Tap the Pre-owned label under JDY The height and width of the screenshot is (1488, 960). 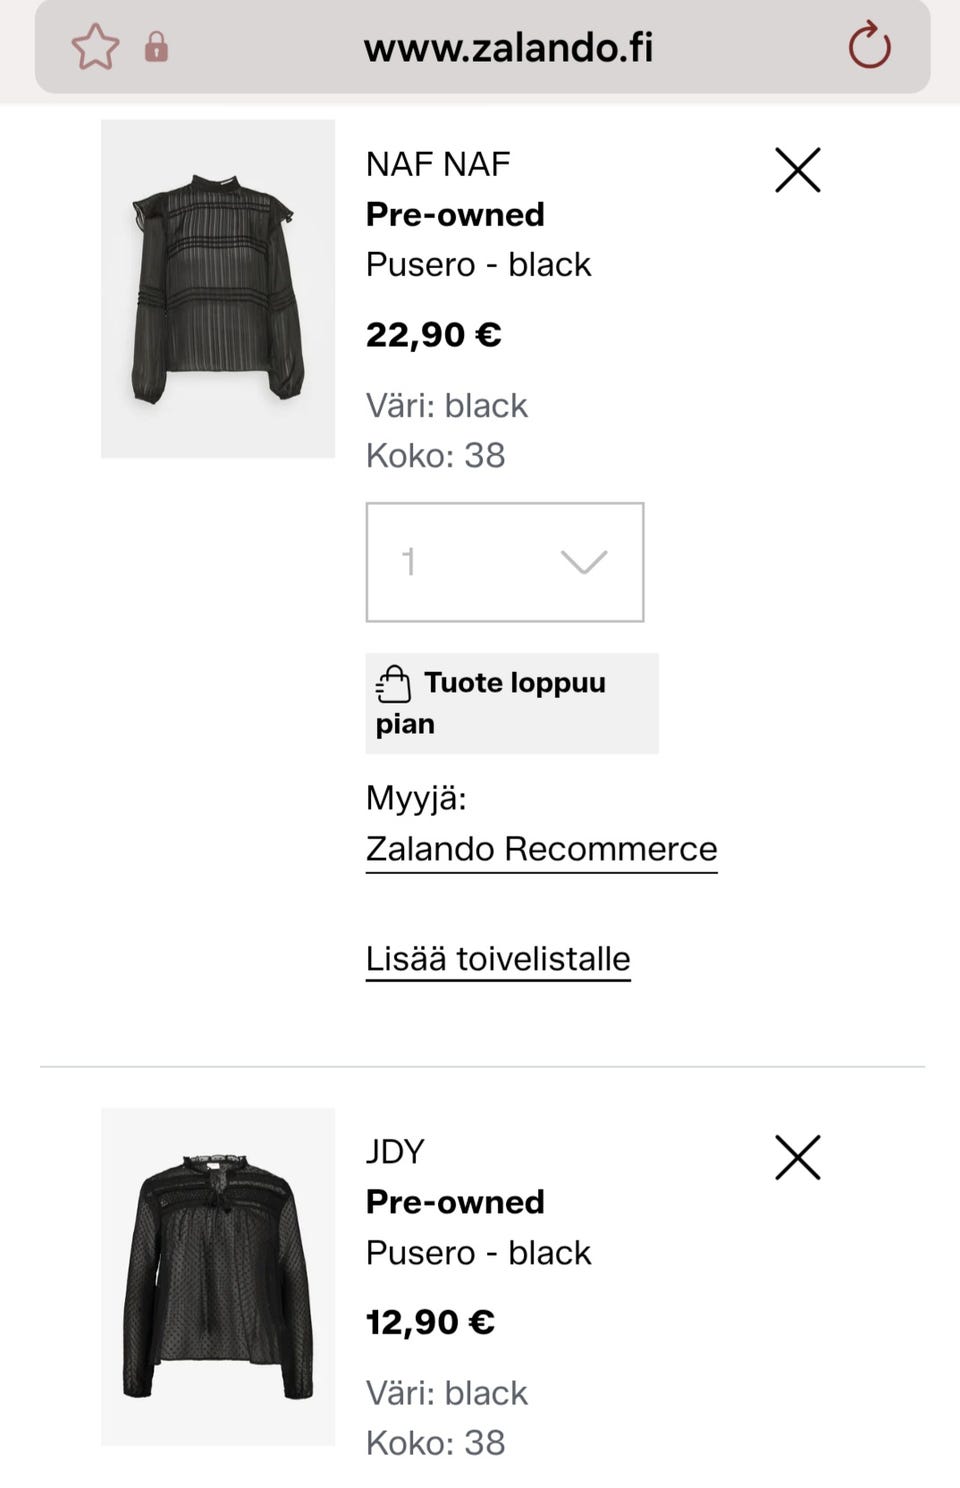click(455, 1202)
